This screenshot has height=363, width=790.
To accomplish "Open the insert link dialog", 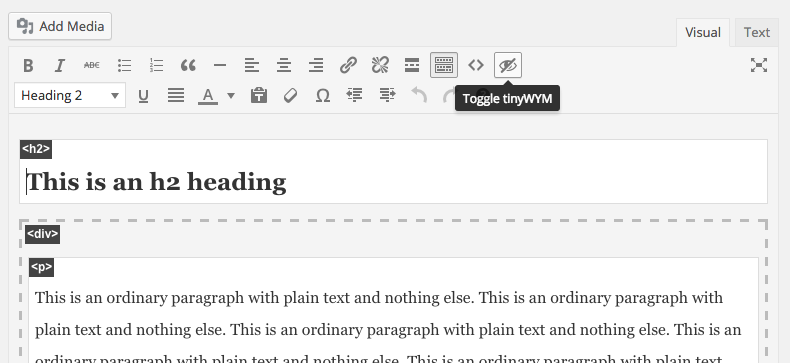I will (x=348, y=66).
